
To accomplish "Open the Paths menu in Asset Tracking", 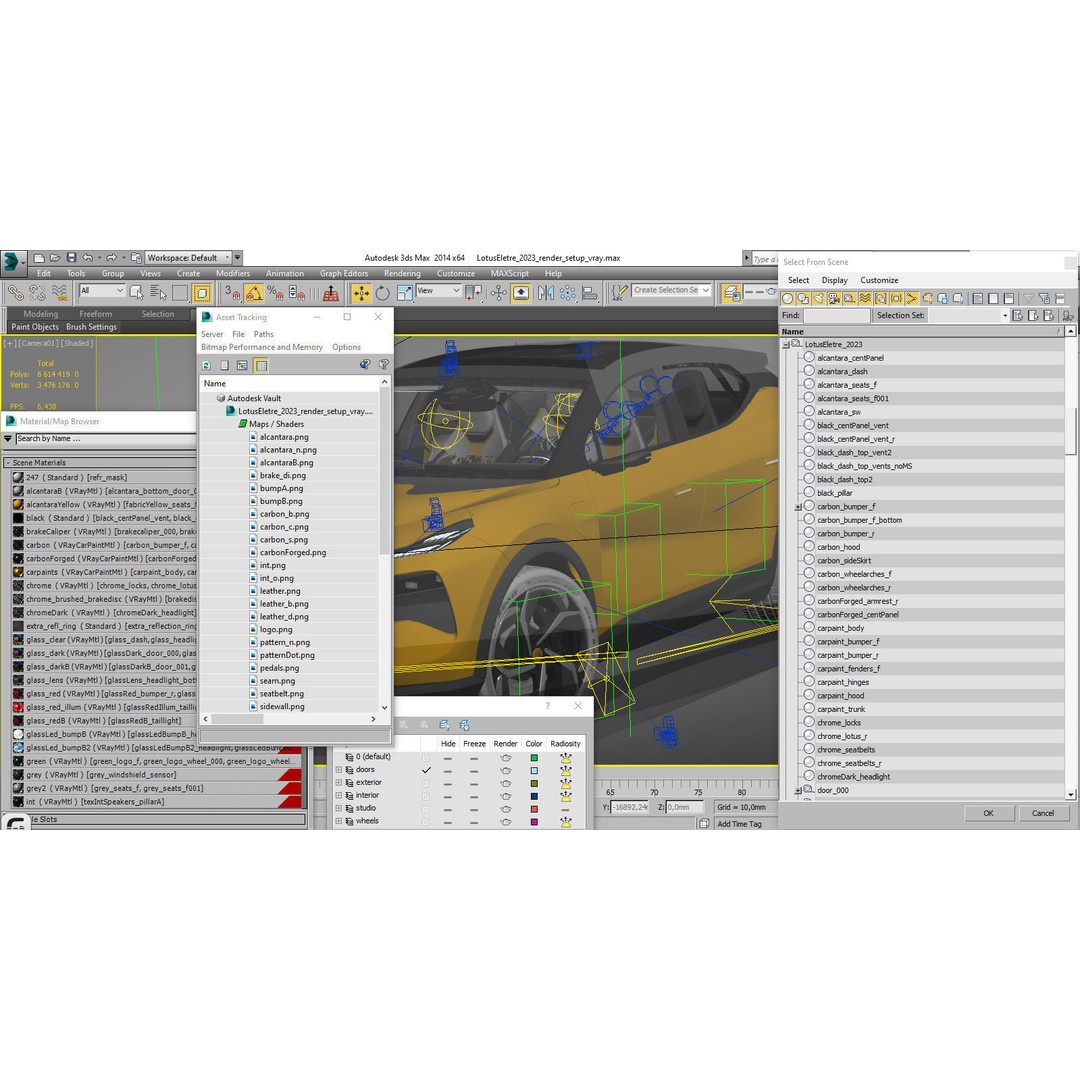I will (263, 334).
